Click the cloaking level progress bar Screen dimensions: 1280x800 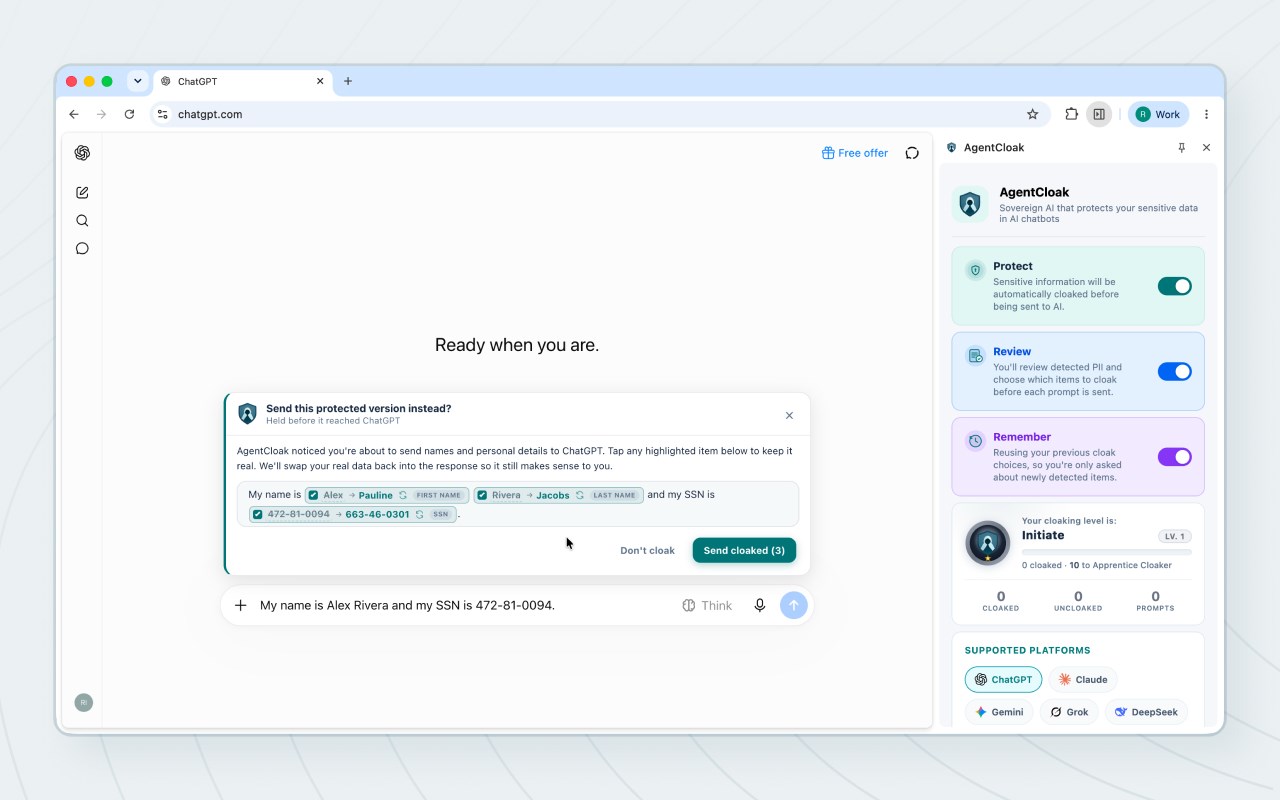tap(1107, 552)
